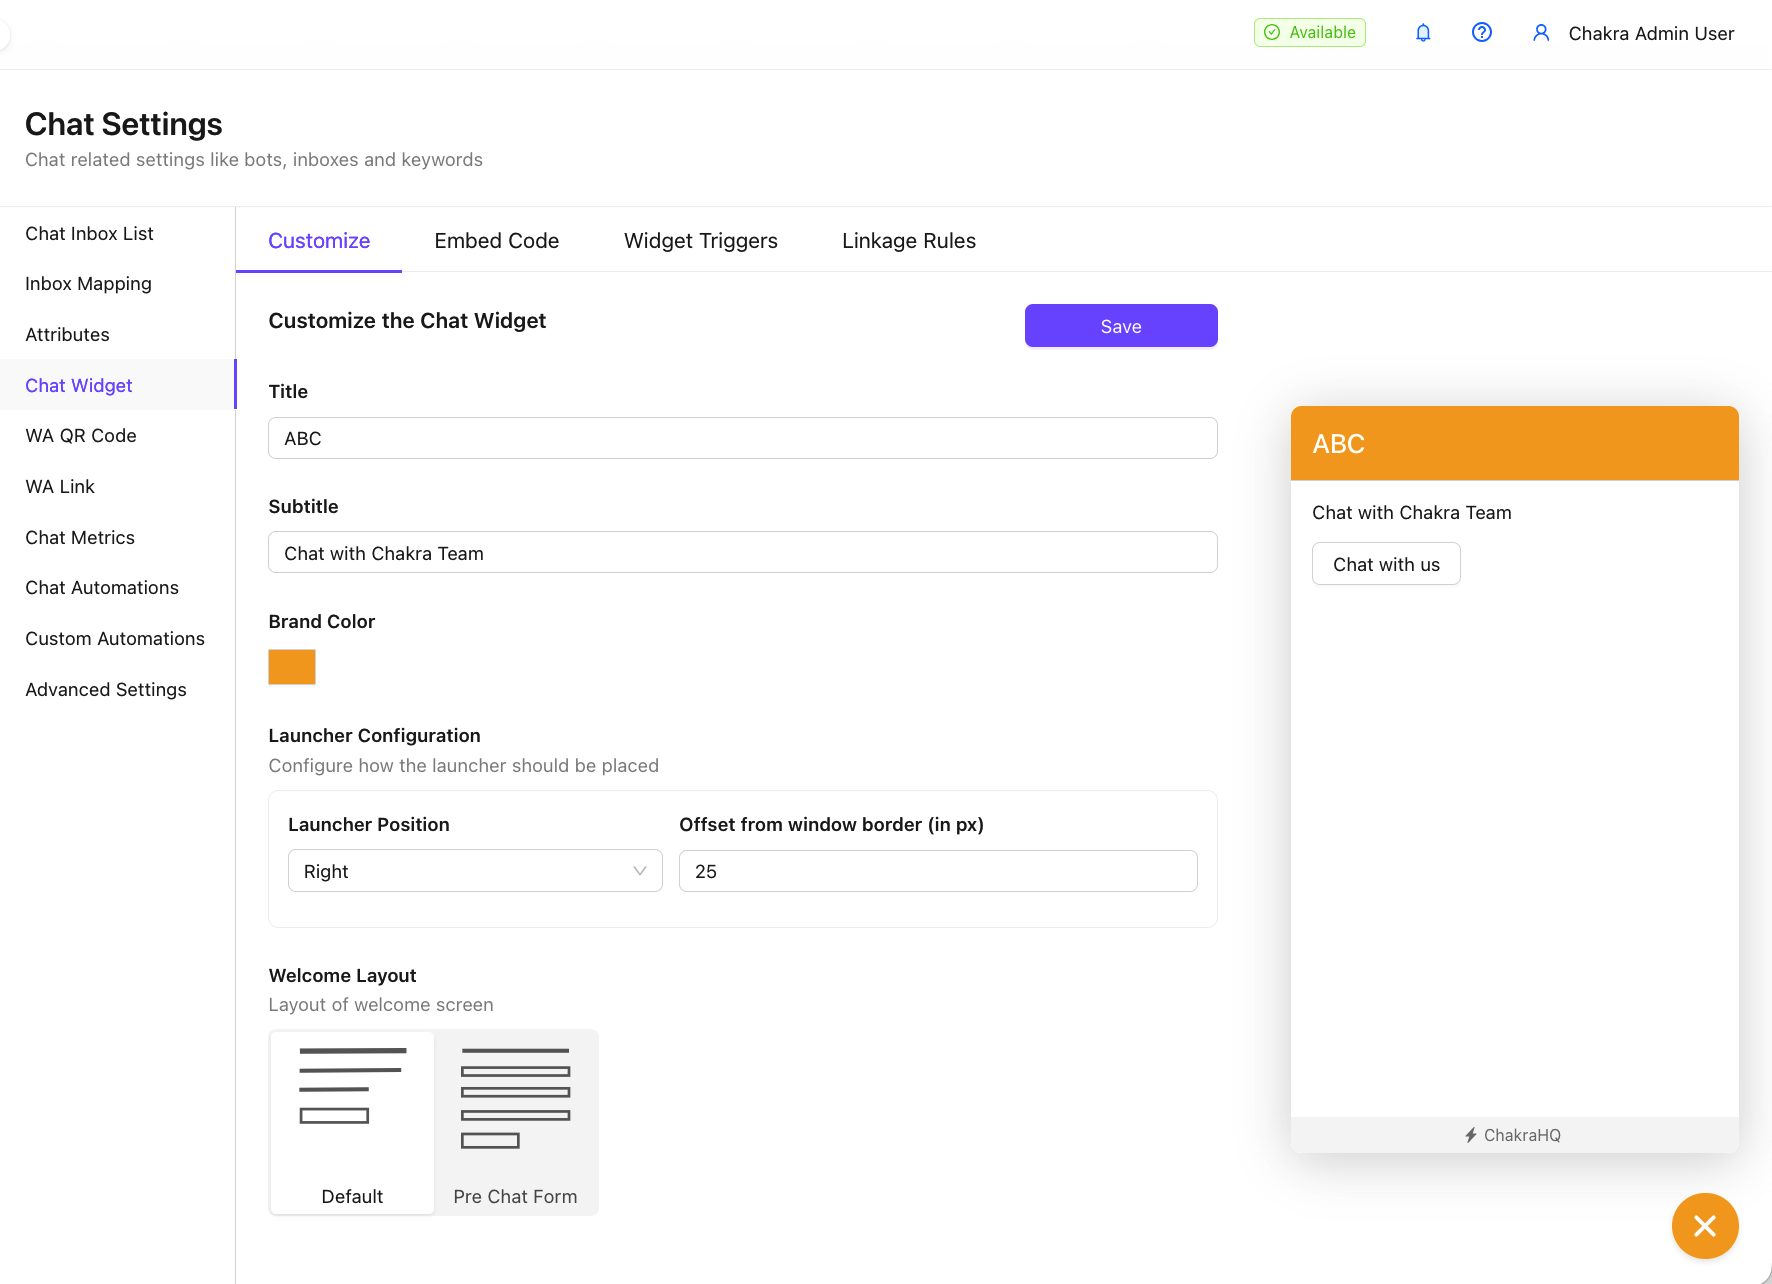Select the Default welcome layout
Image resolution: width=1772 pixels, height=1284 pixels.
[352, 1122]
